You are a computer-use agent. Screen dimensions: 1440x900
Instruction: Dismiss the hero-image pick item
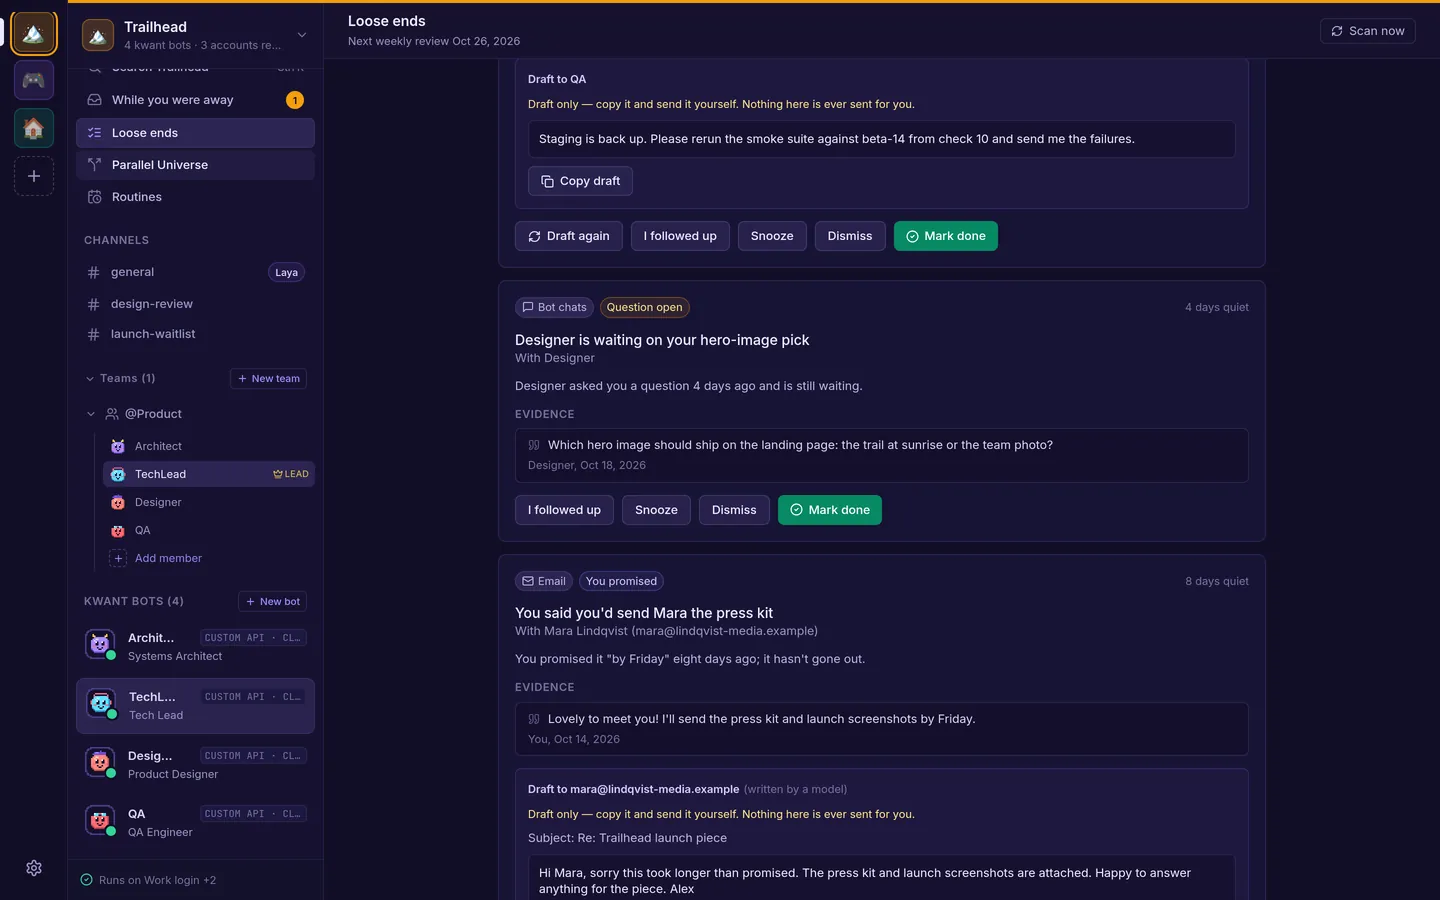[x=734, y=510]
